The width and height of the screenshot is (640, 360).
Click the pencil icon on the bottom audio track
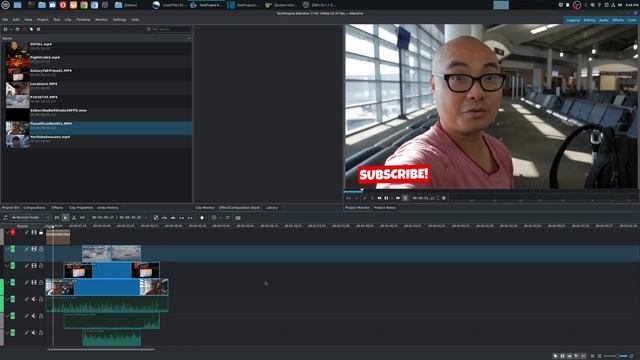pos(27,333)
